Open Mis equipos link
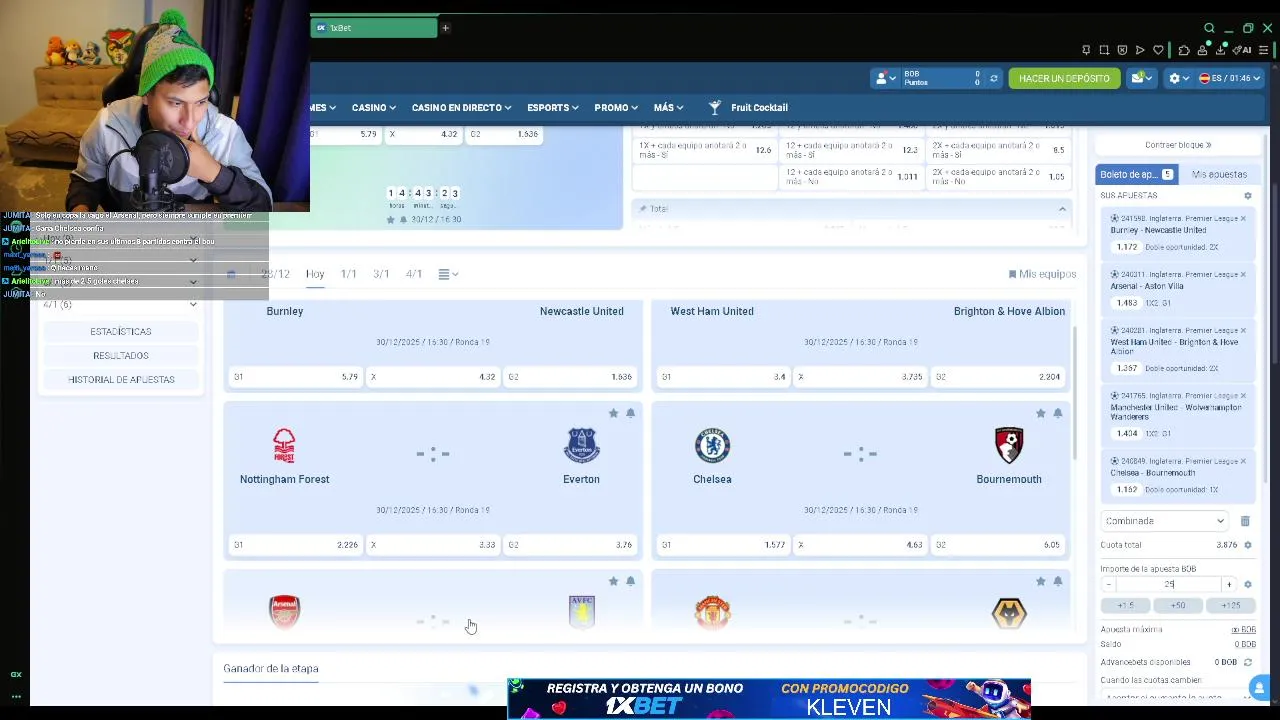The height and width of the screenshot is (720, 1280). click(1042, 274)
